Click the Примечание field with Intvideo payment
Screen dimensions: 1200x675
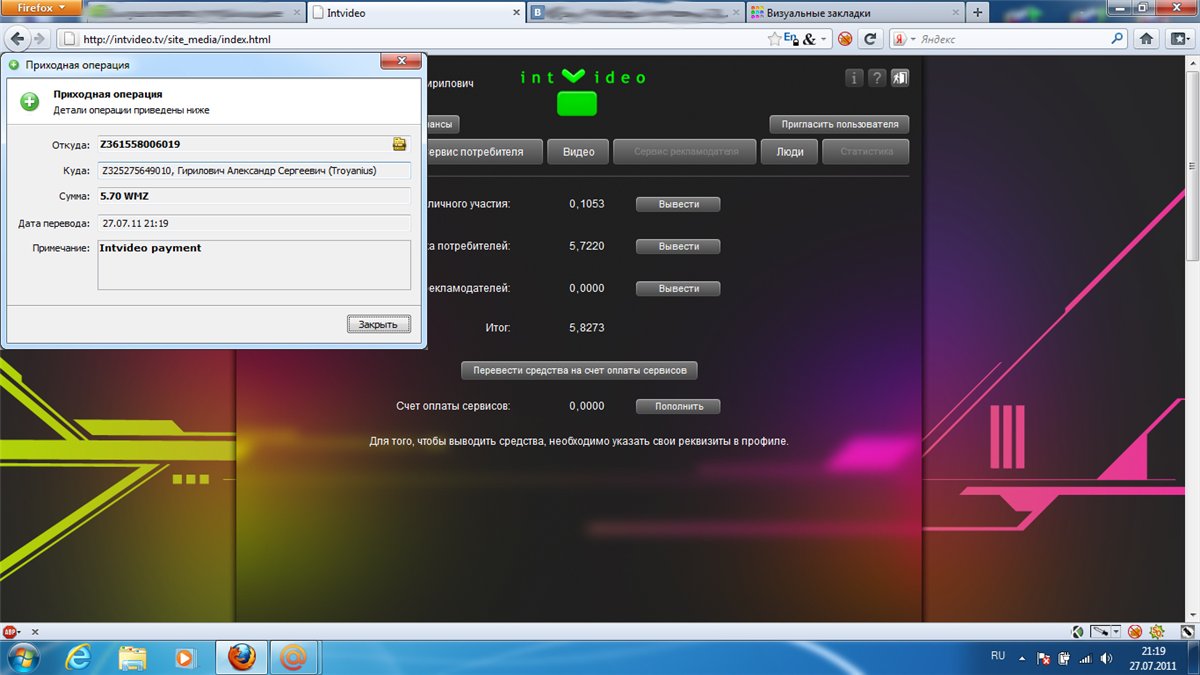pos(254,264)
